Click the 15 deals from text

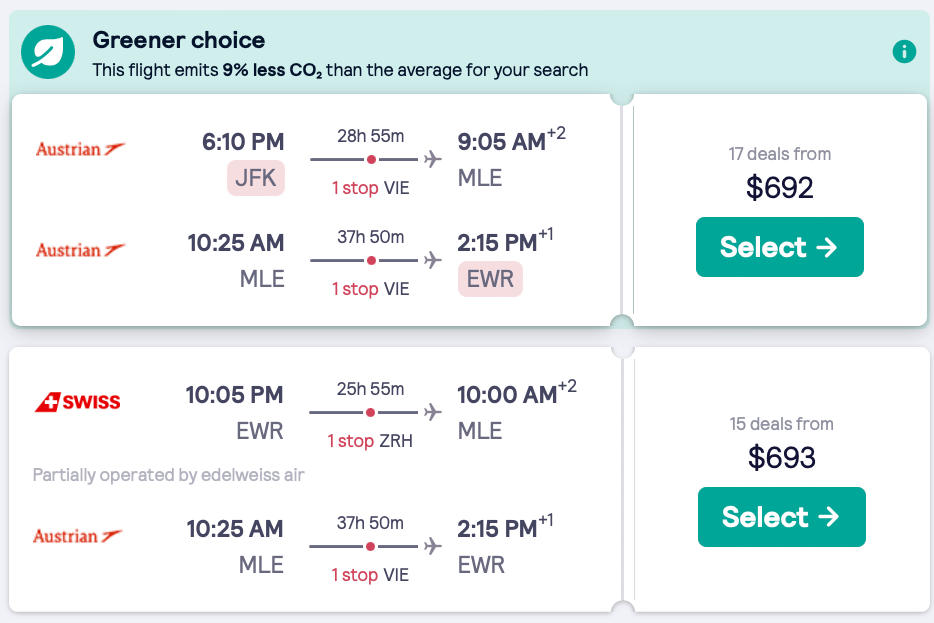781,424
